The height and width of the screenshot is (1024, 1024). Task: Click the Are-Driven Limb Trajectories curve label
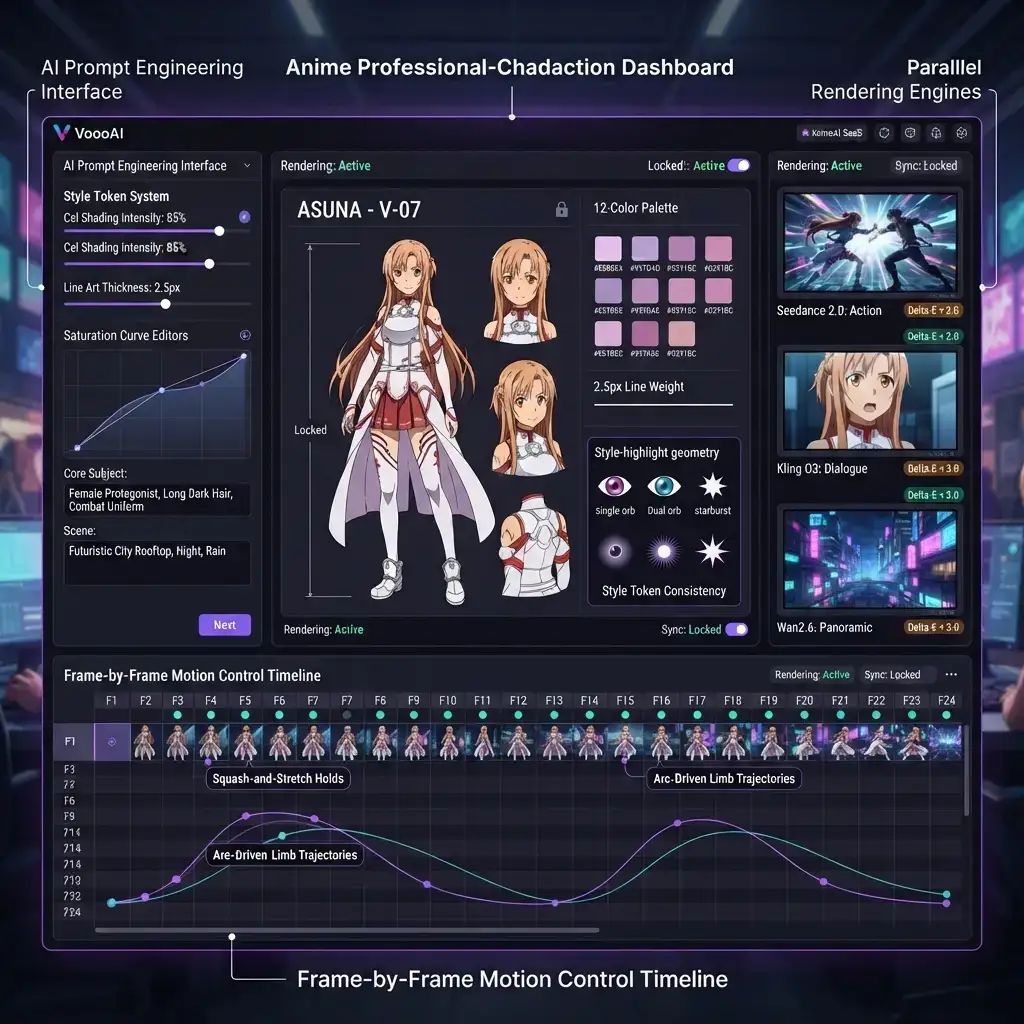(x=285, y=855)
